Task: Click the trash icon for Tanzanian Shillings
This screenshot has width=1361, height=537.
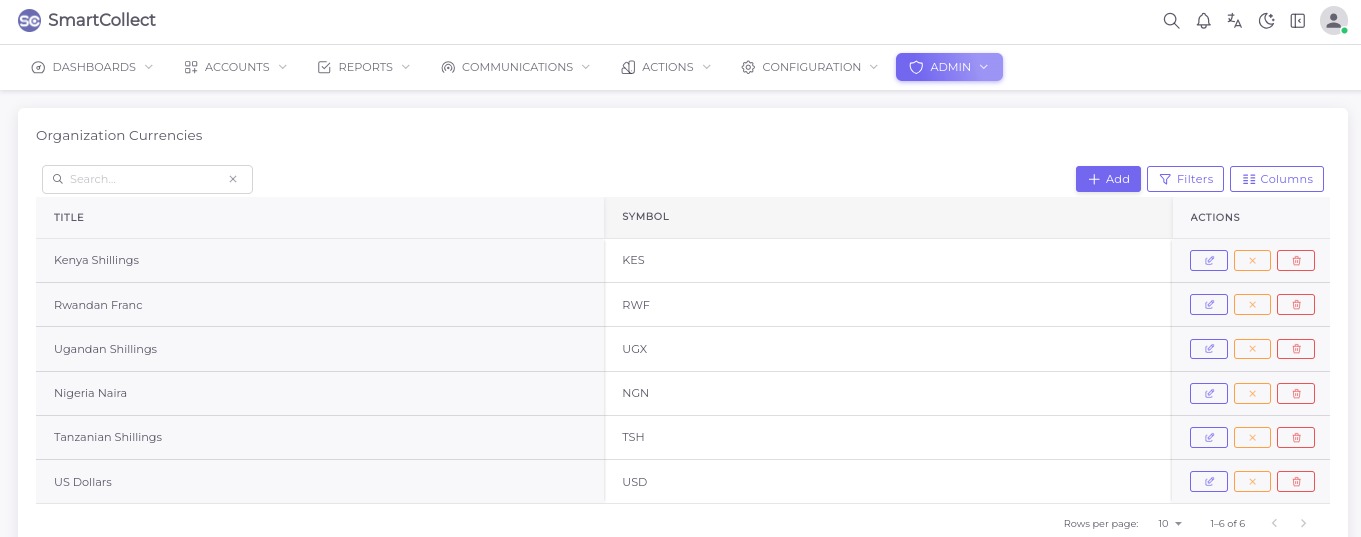Action: 1296,437
